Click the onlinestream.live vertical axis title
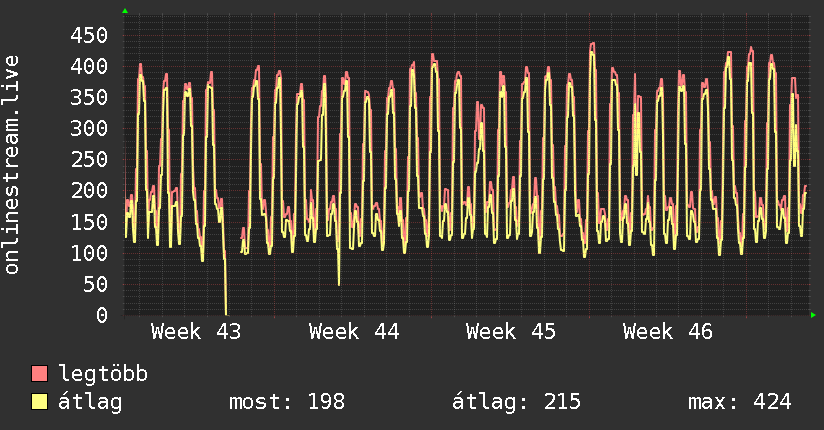Screen dimensions: 824x430 [12, 165]
